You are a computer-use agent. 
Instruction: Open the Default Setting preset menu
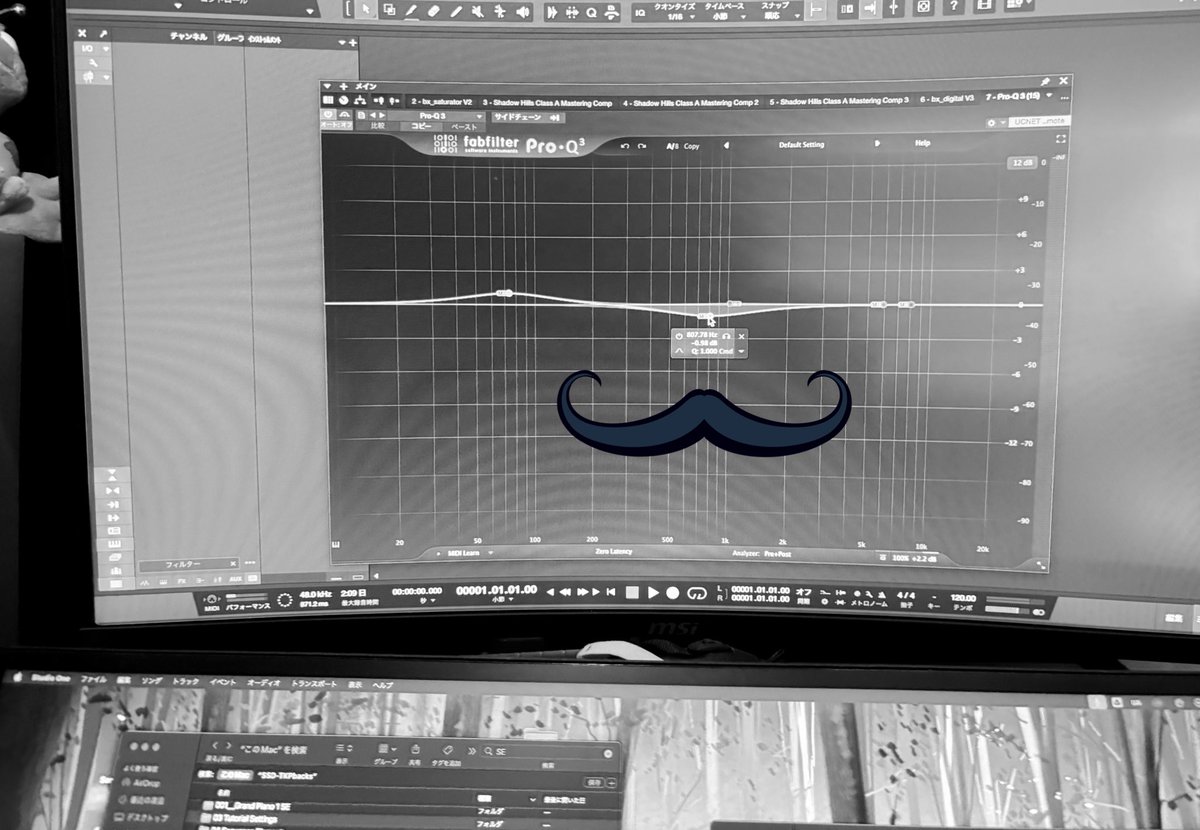(801, 145)
